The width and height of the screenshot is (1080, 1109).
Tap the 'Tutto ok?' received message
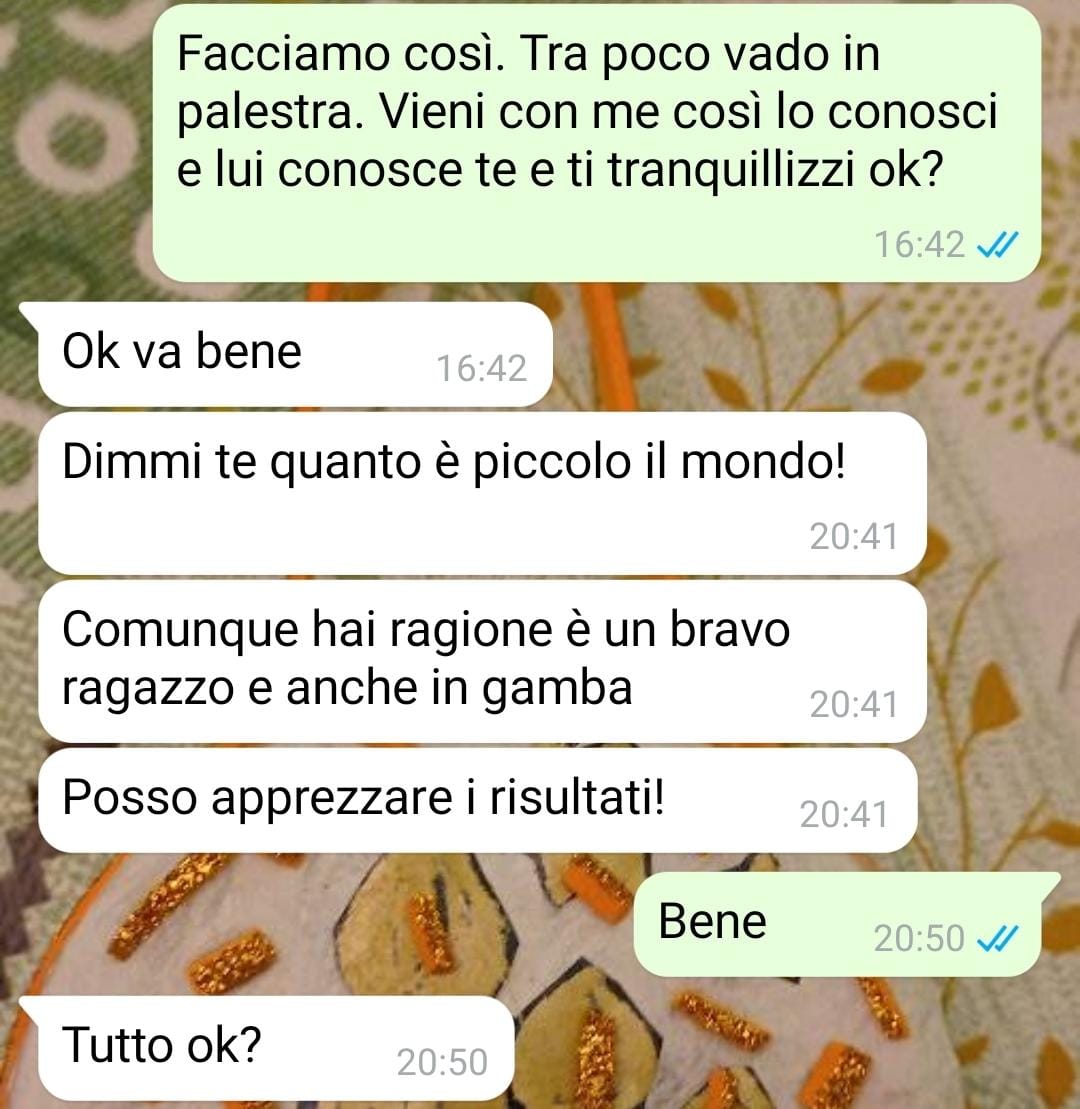tap(276, 1048)
